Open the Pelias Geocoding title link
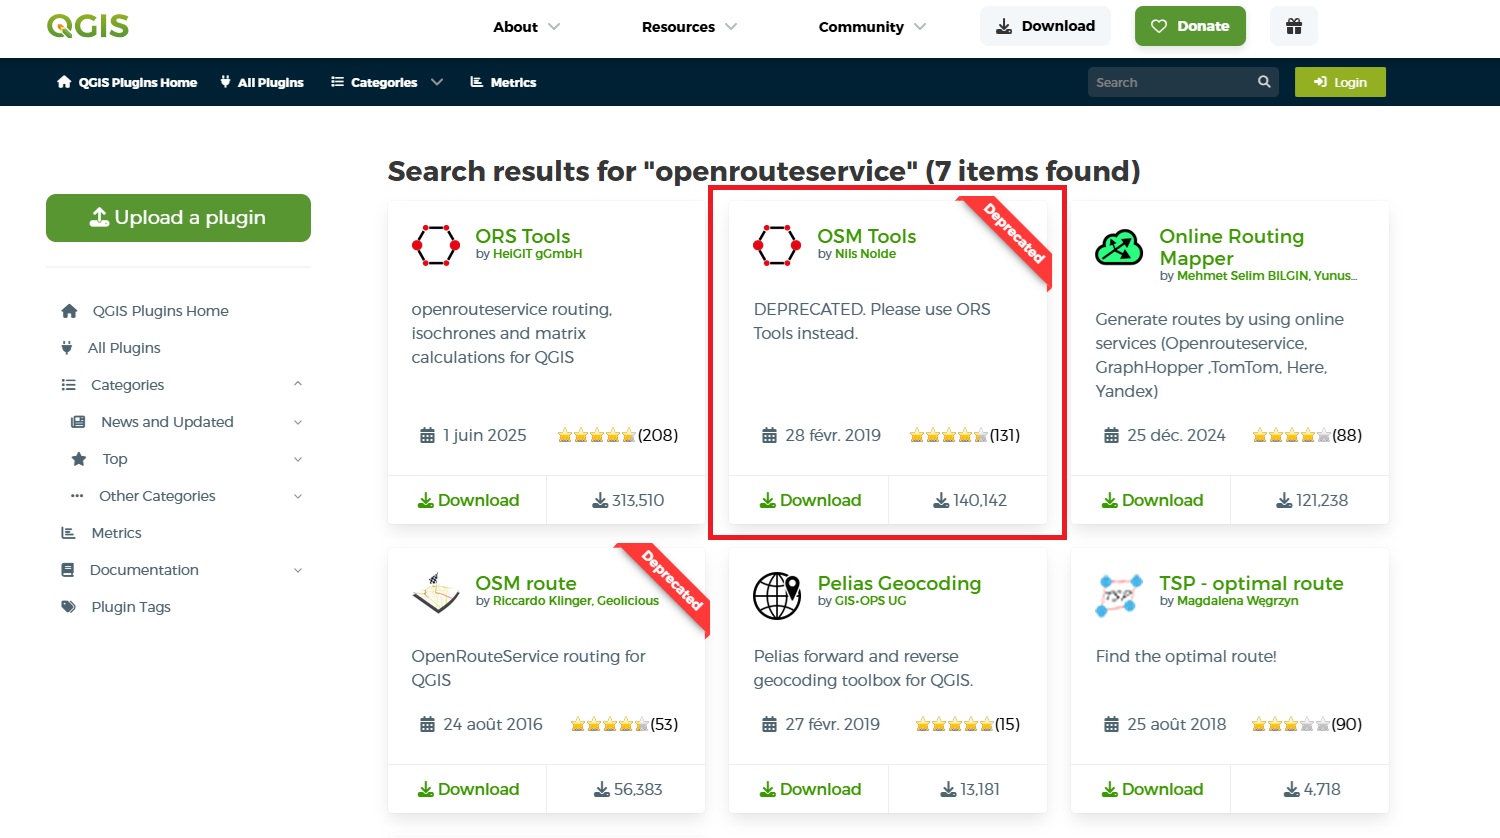The width and height of the screenshot is (1500, 838). (899, 583)
